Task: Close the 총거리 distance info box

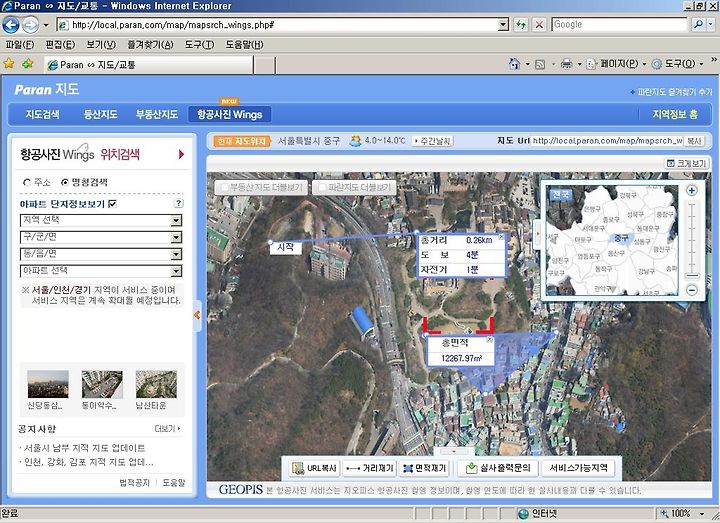Action: tap(501, 237)
